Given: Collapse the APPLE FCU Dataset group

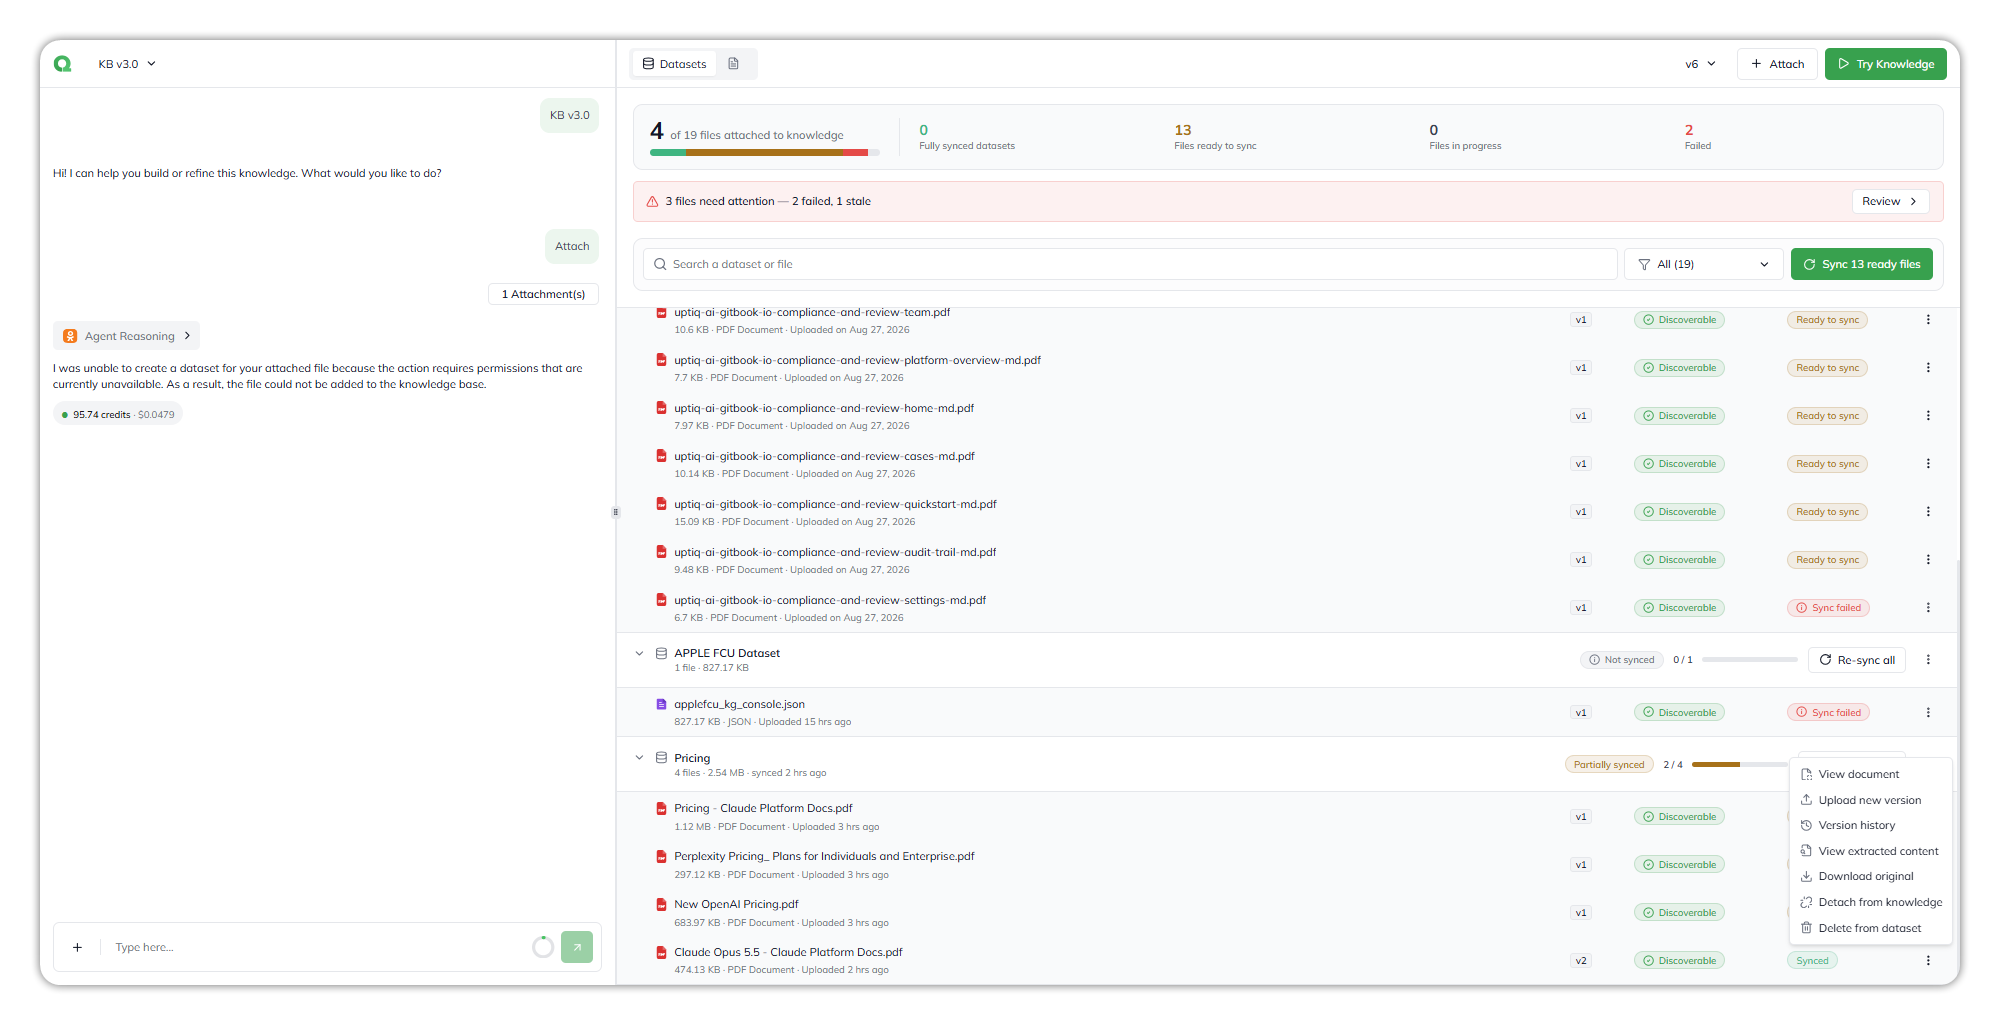Looking at the screenshot, I should tap(639, 654).
